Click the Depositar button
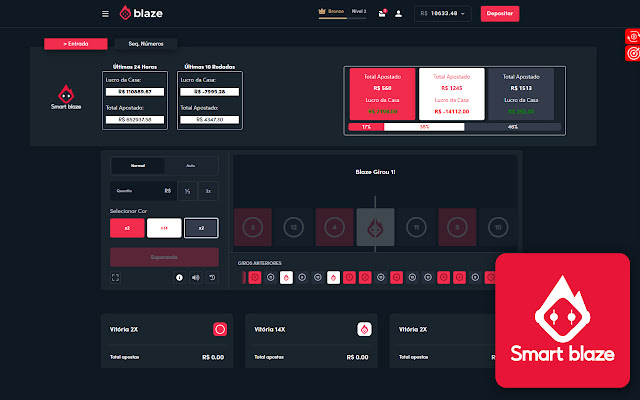 [500, 13]
